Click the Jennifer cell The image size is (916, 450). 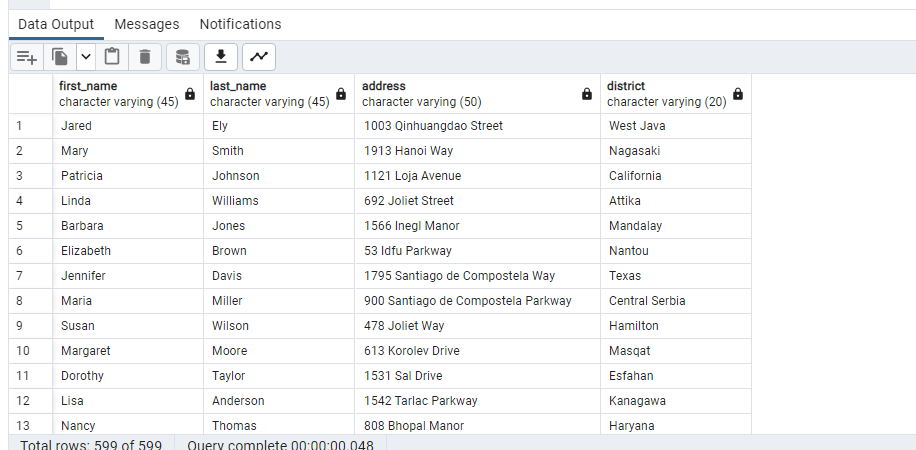128,276
